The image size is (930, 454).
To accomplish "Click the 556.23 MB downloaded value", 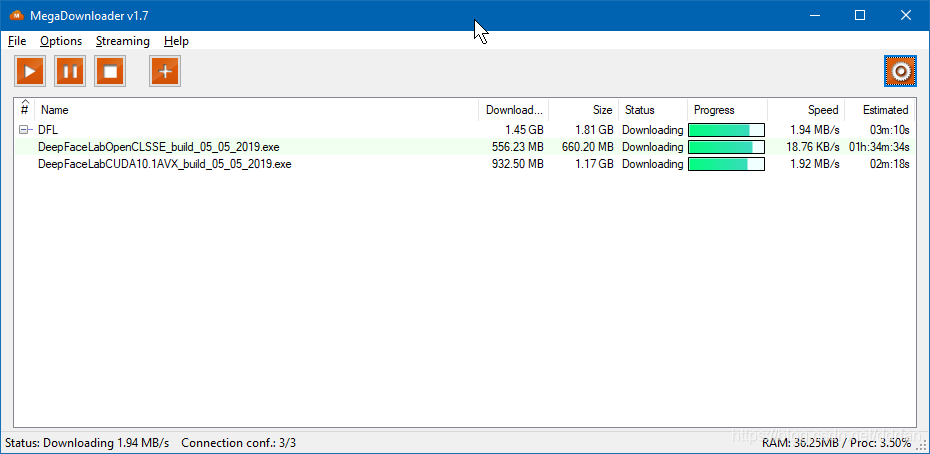I will click(518, 147).
